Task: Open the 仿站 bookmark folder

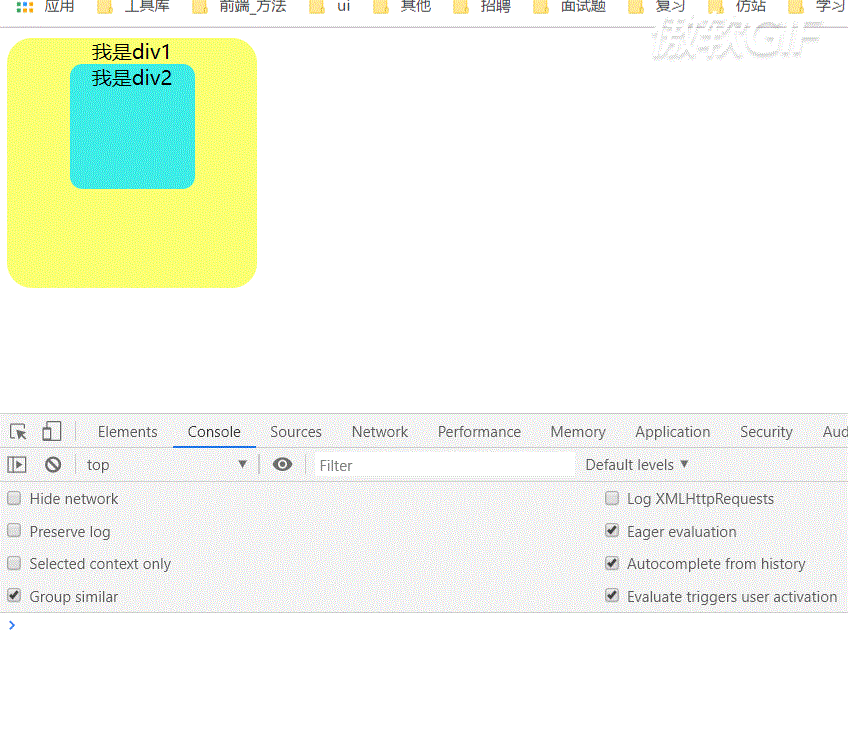Action: [737, 6]
